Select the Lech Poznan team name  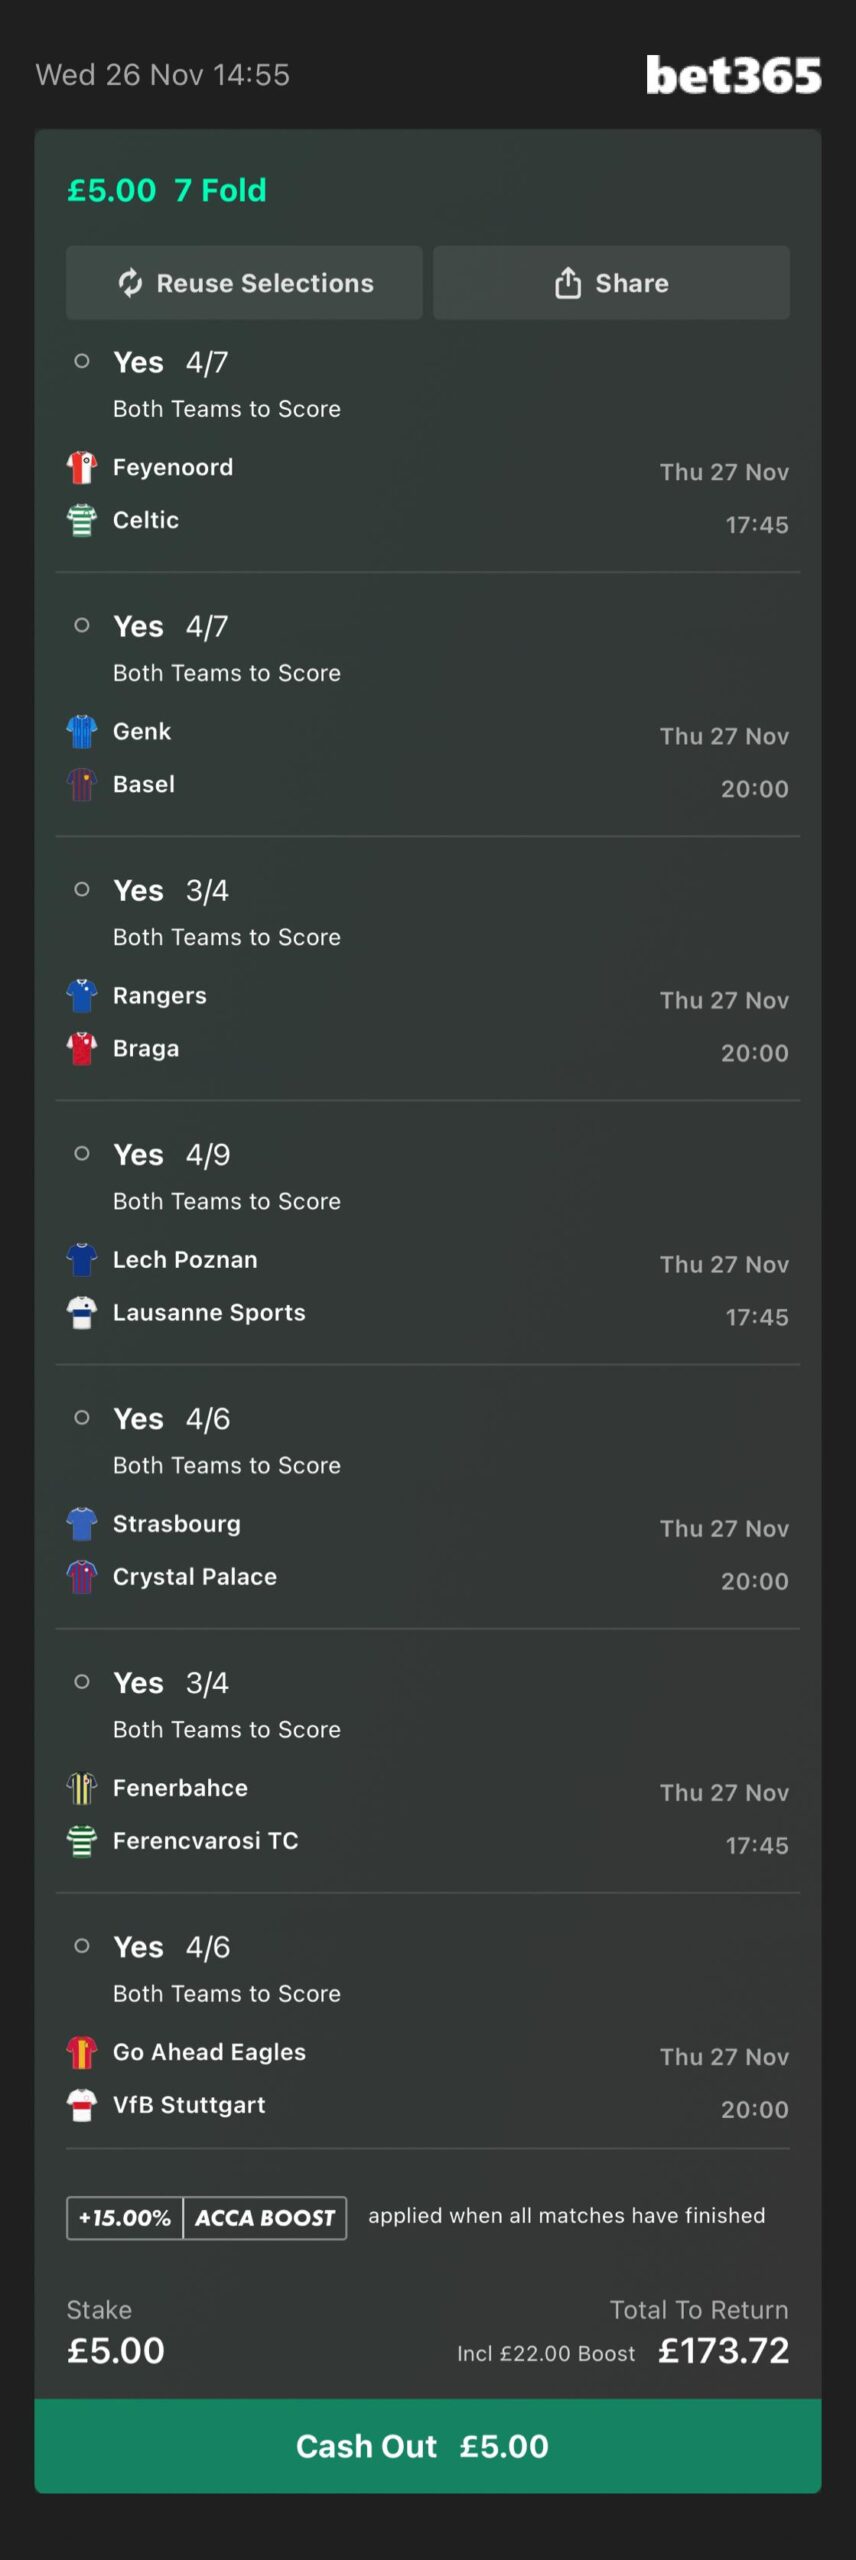pyautogui.click(x=185, y=1259)
